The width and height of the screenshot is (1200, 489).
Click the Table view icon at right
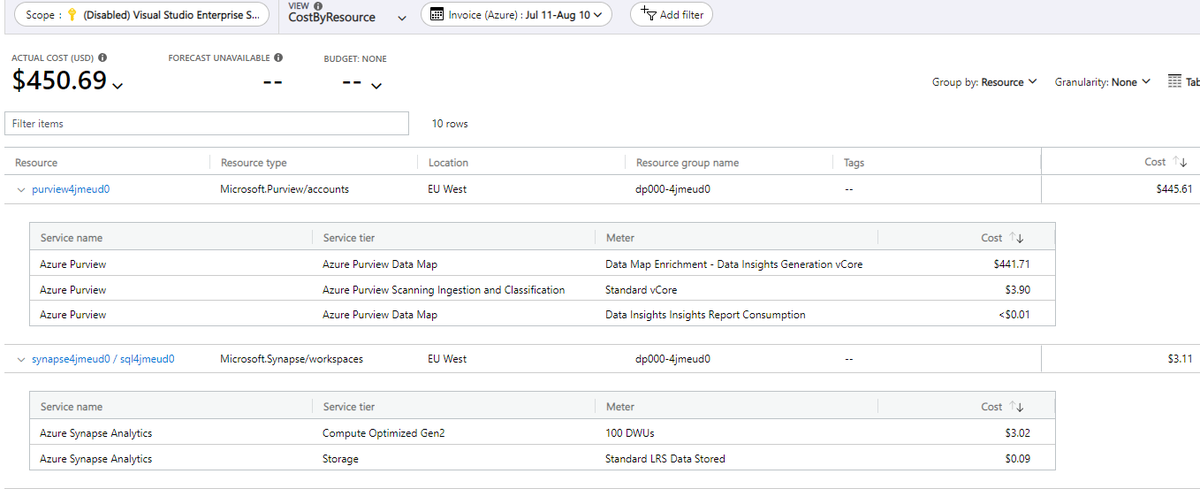(x=1176, y=82)
